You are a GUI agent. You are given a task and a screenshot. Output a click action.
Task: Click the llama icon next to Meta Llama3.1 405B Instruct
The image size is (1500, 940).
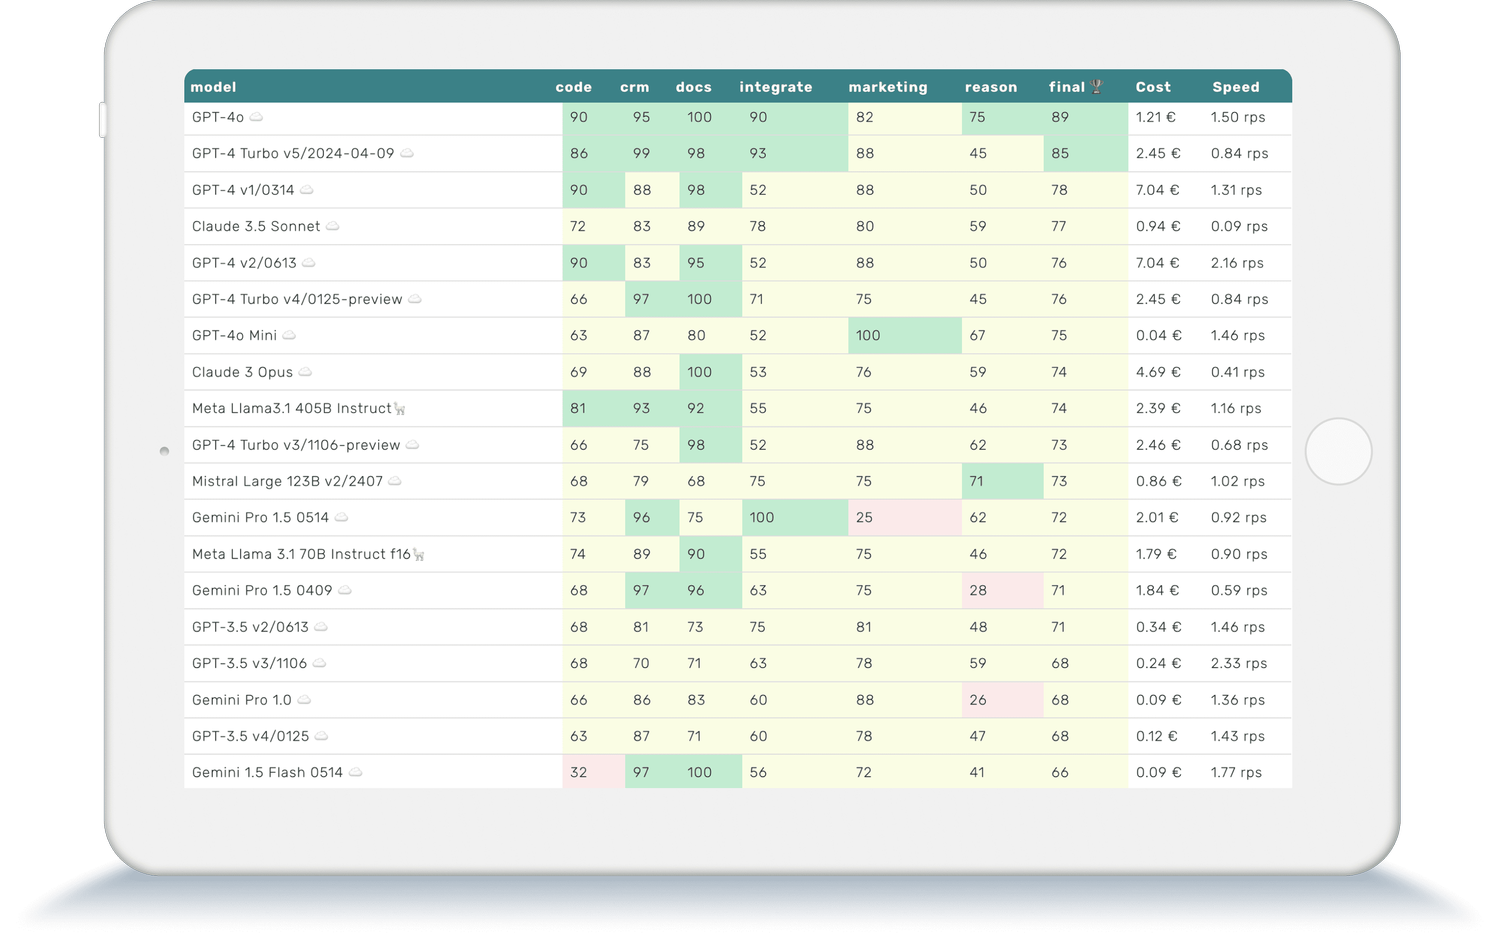point(400,408)
